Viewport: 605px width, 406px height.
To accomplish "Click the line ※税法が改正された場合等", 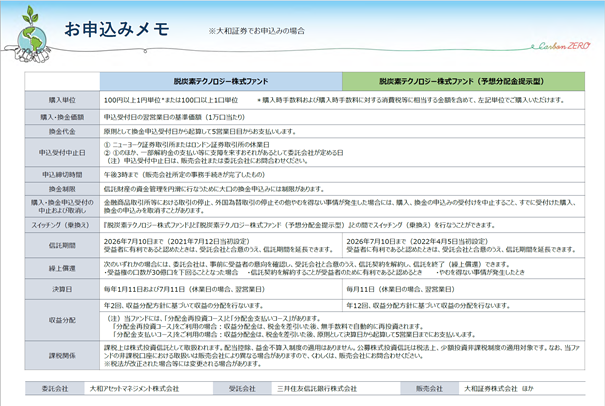I will click(183, 364).
